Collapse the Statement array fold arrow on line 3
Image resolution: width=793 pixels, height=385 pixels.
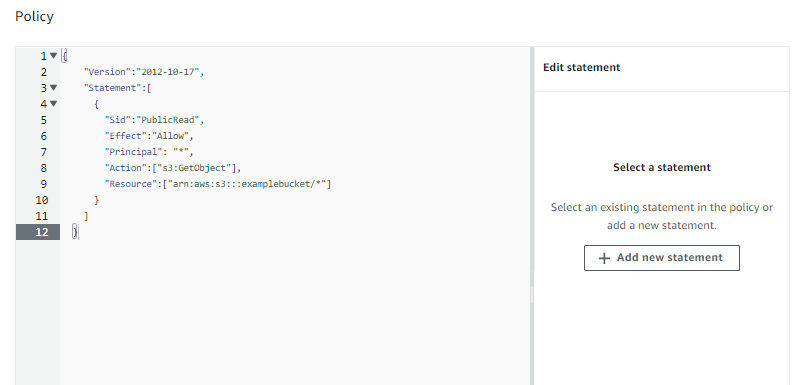point(53,88)
